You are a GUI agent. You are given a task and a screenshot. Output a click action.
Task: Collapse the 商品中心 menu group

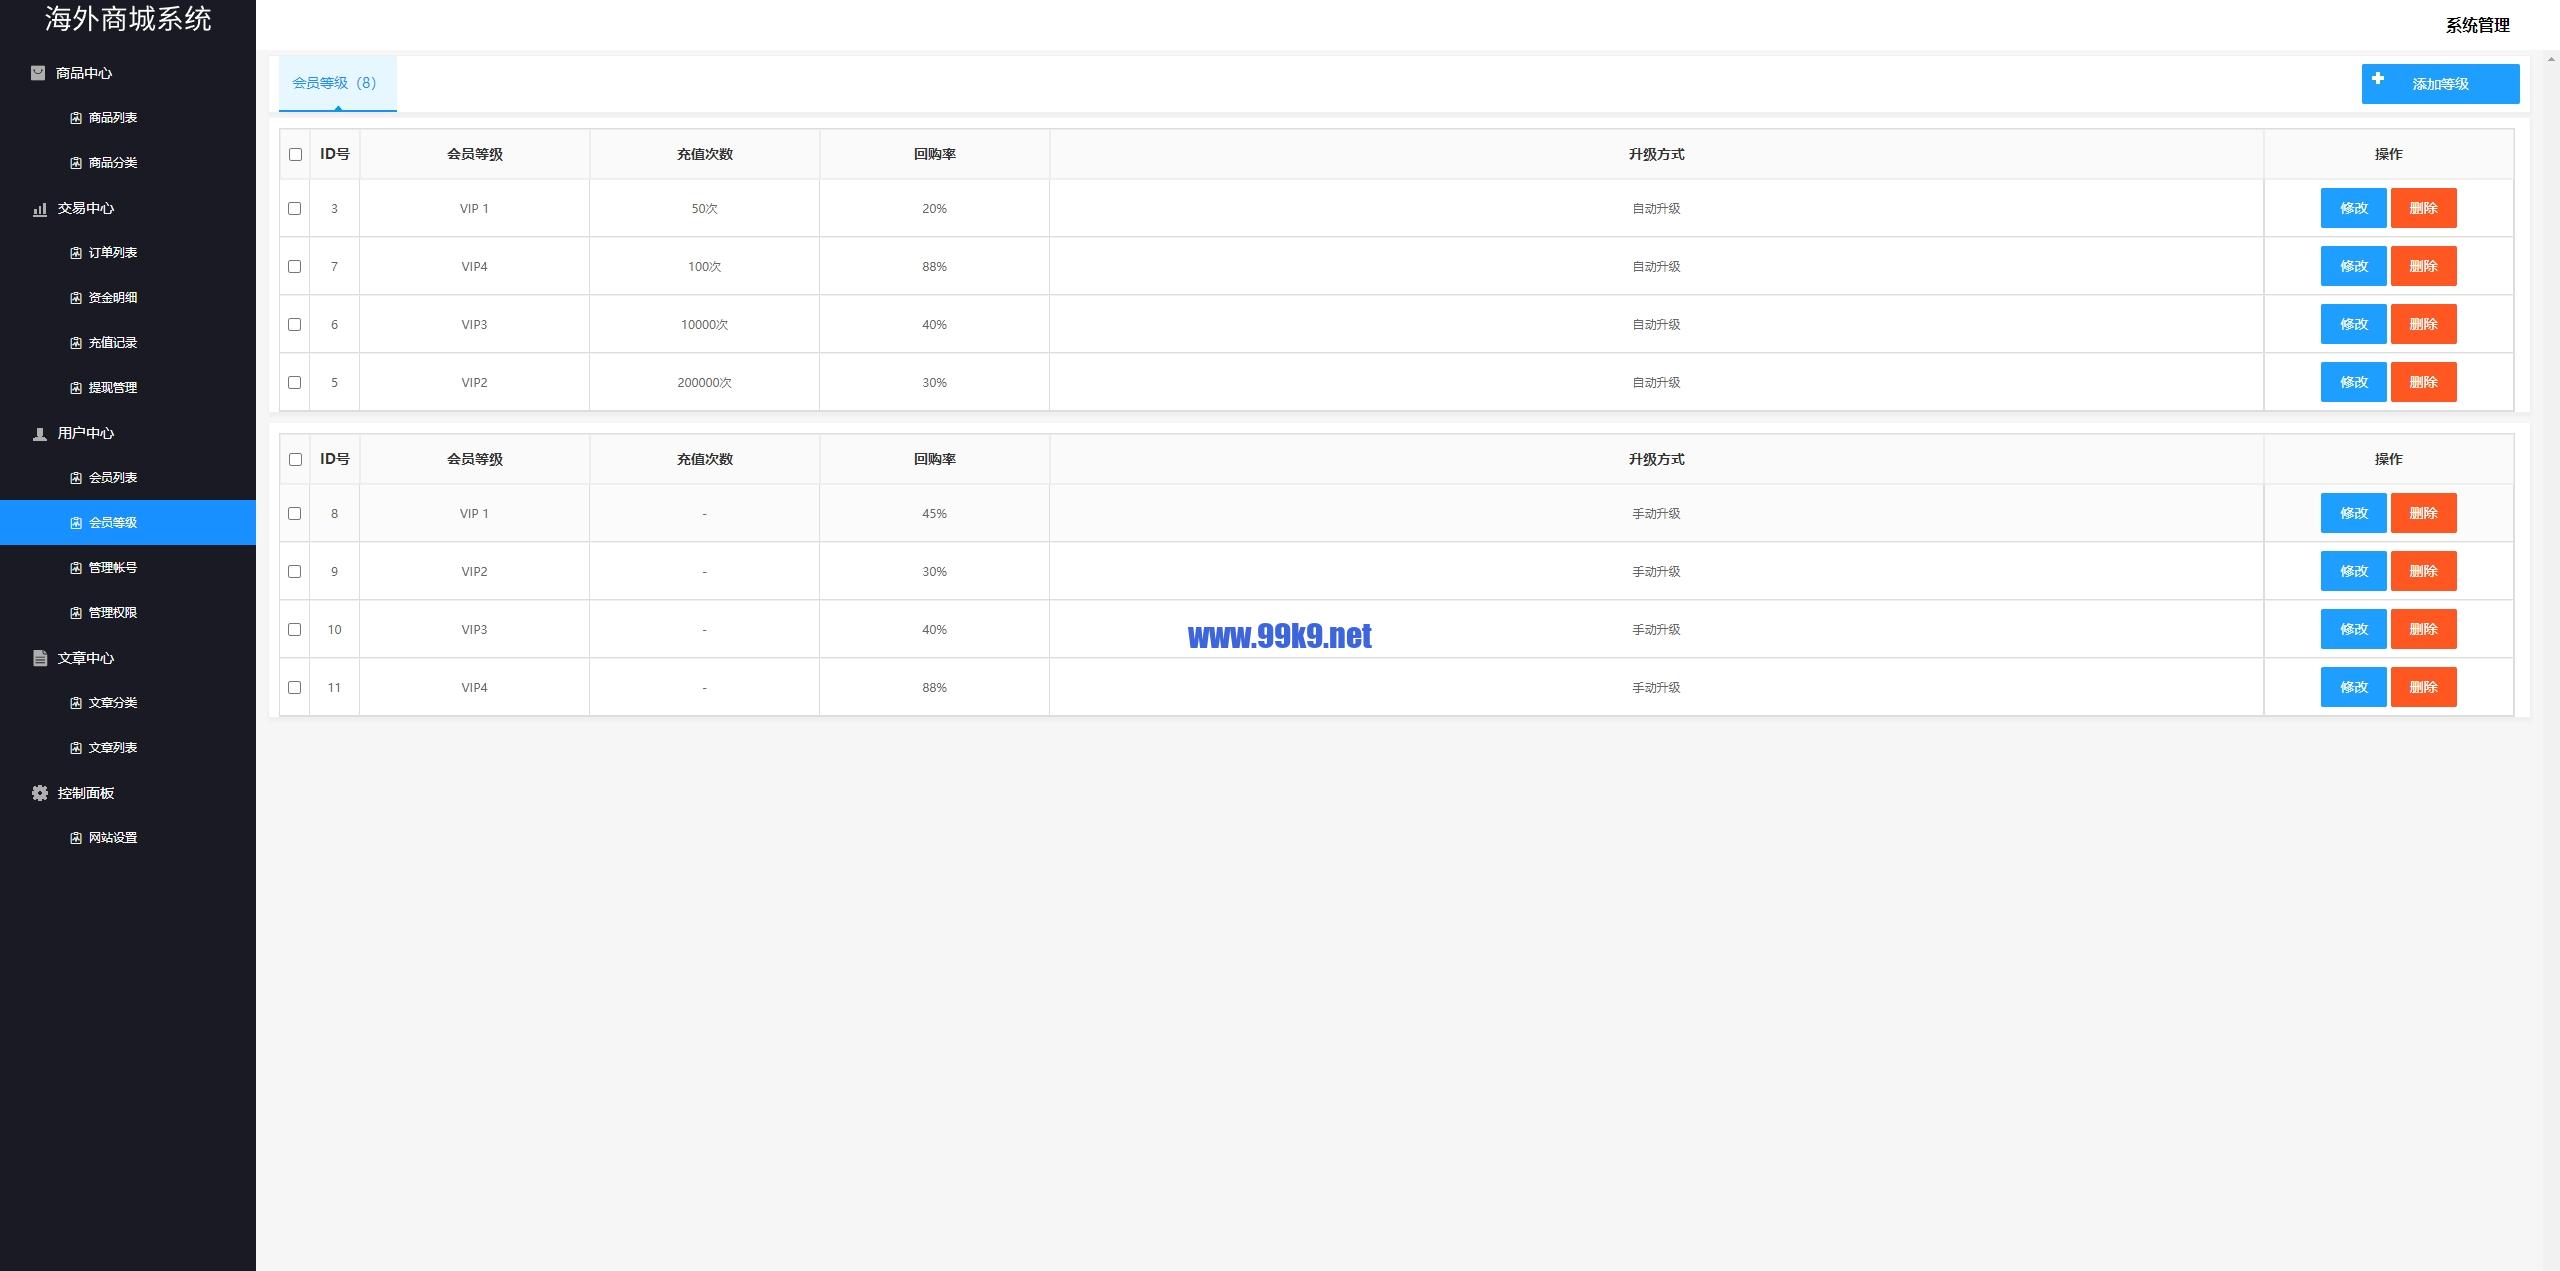[128, 73]
